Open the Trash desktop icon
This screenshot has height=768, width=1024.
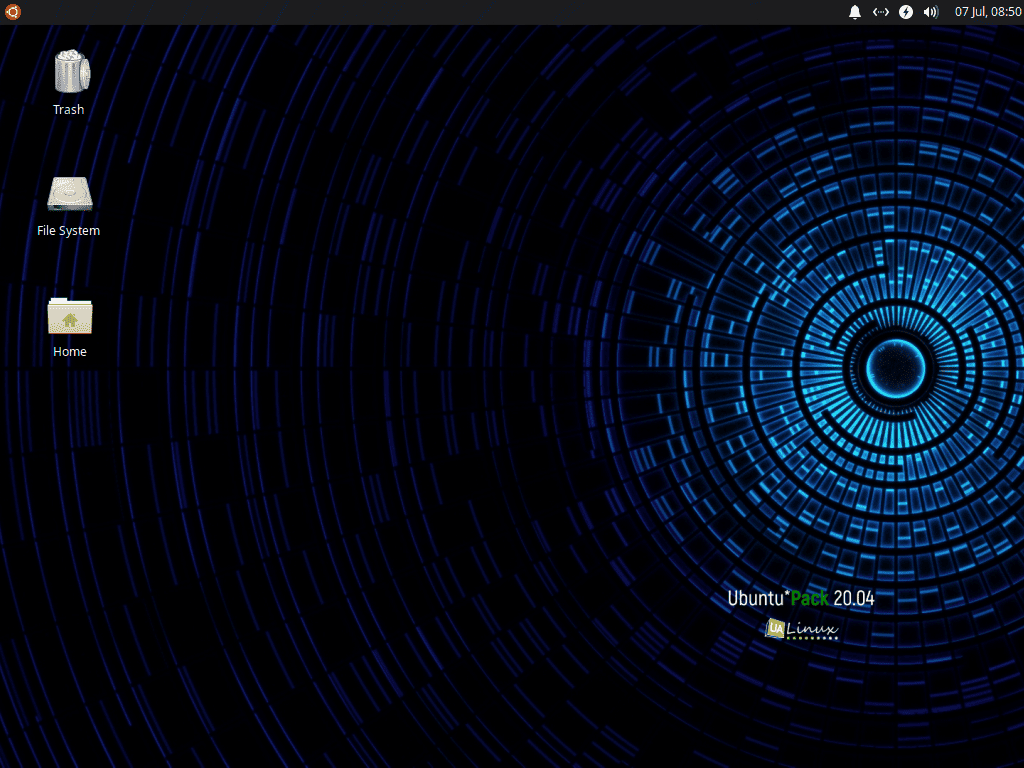click(71, 71)
